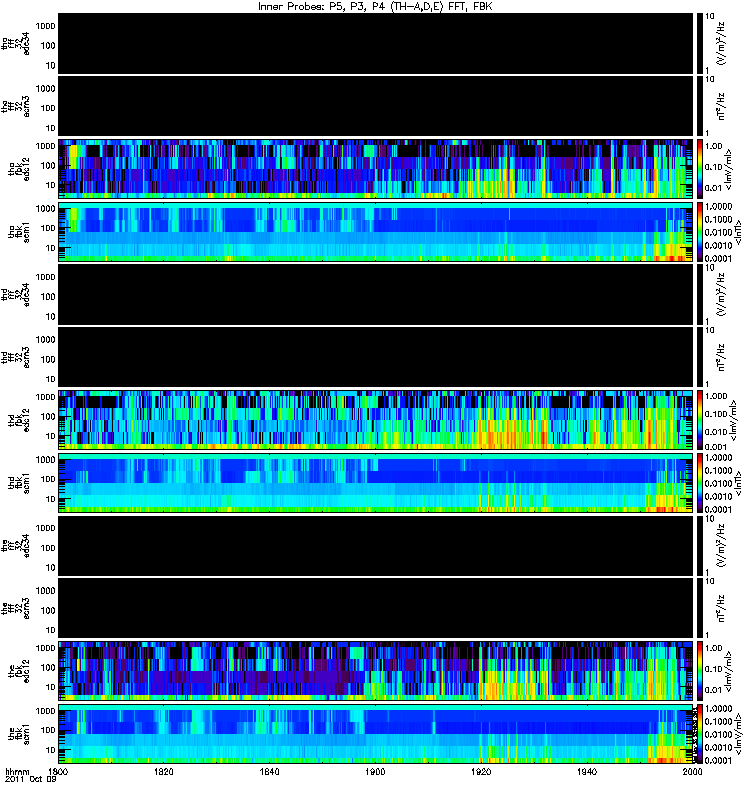Click the (V/m)²/Hz unit label of tha edc34

[721, 43]
